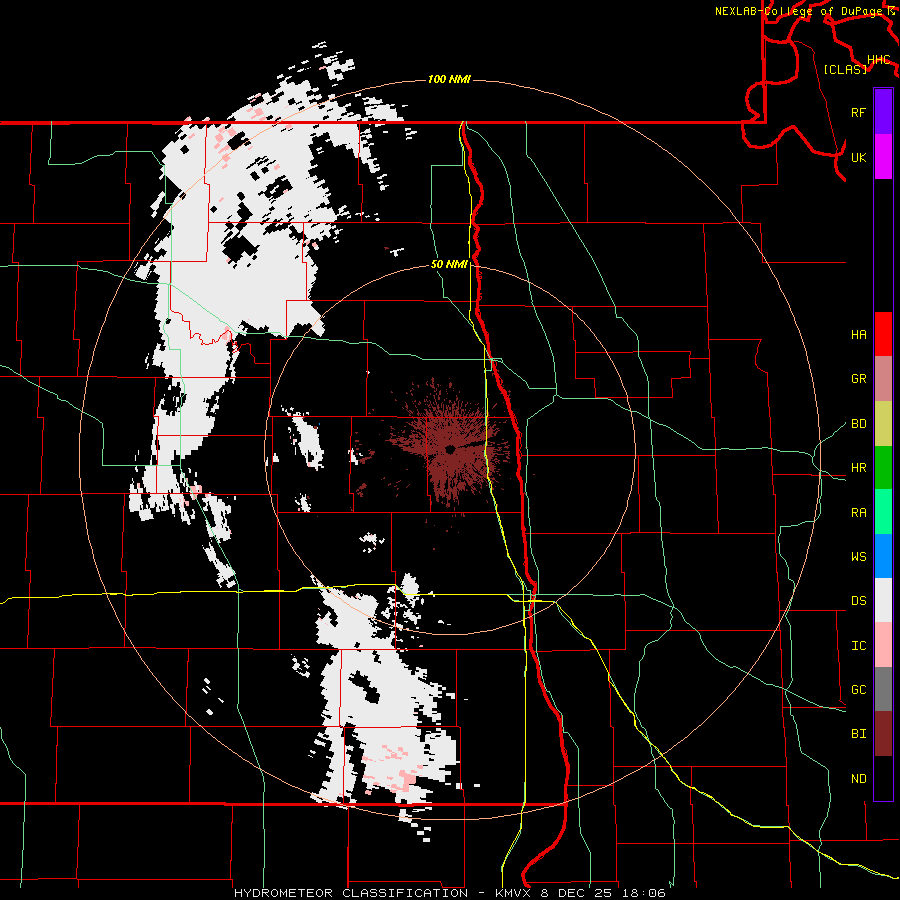Choose the blue WS color swatch
Screen dimensions: 900x900
(883, 556)
